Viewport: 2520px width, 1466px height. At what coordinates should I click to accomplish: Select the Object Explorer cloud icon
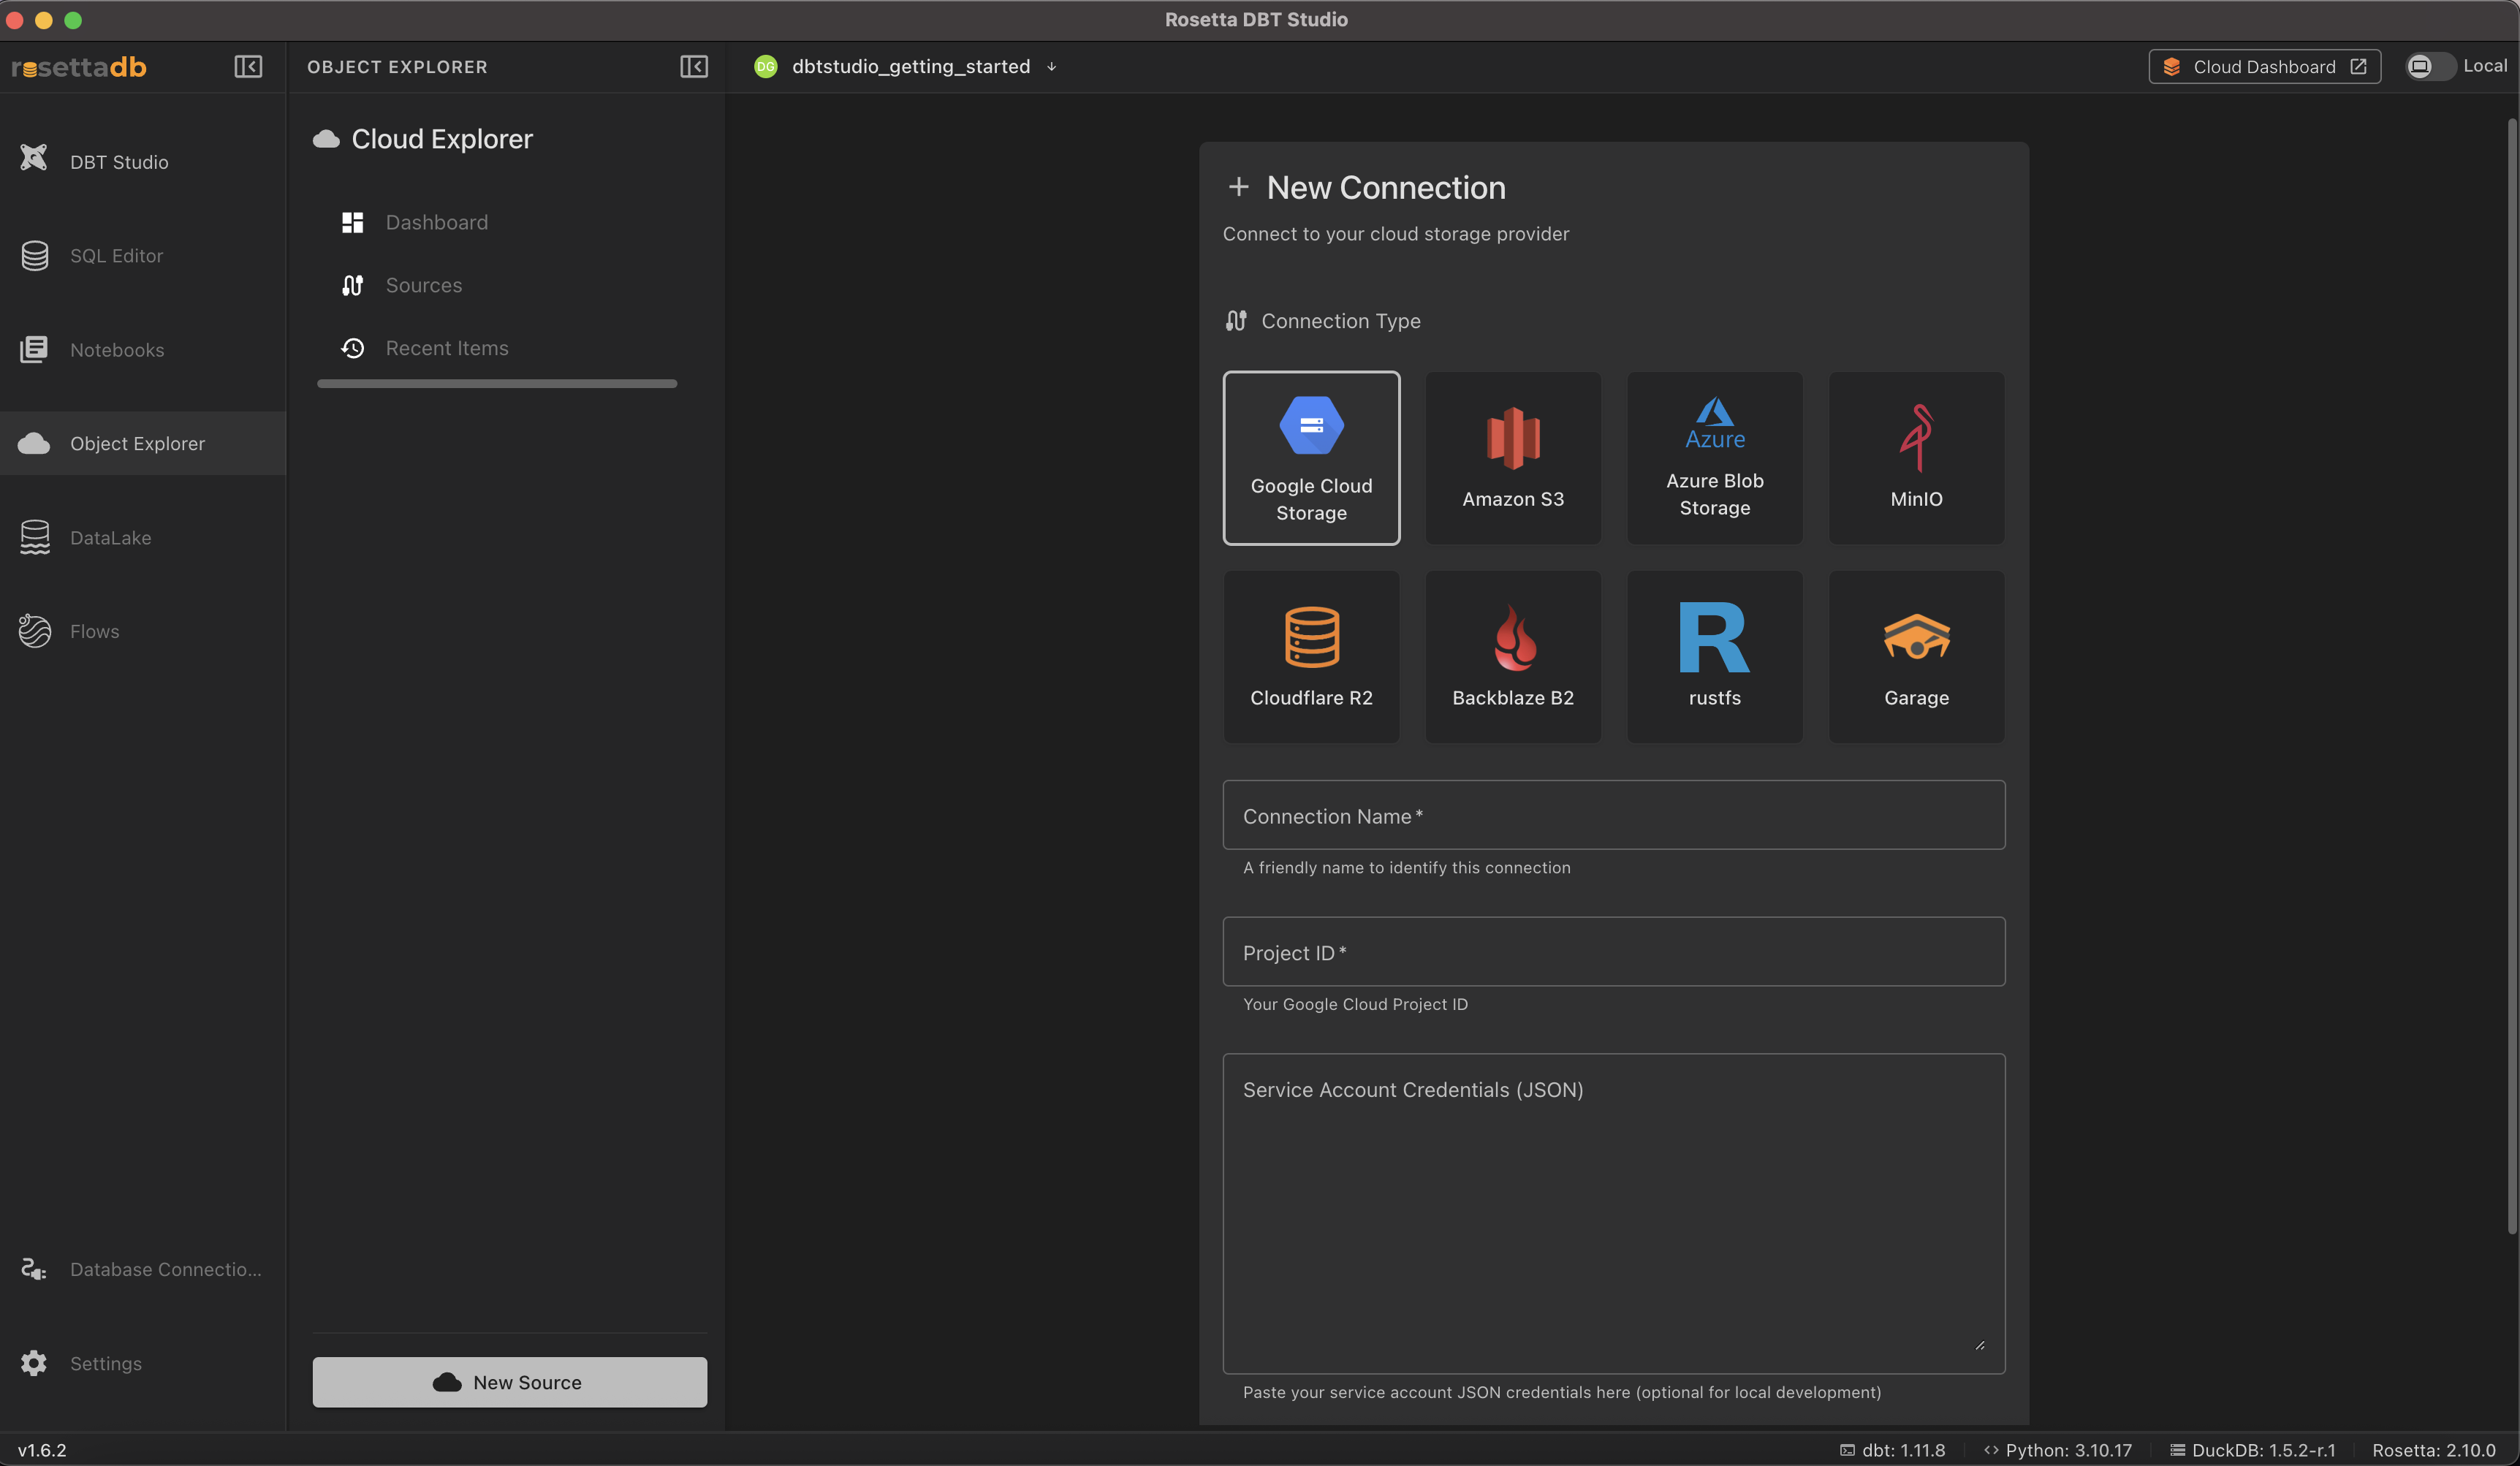(x=35, y=443)
